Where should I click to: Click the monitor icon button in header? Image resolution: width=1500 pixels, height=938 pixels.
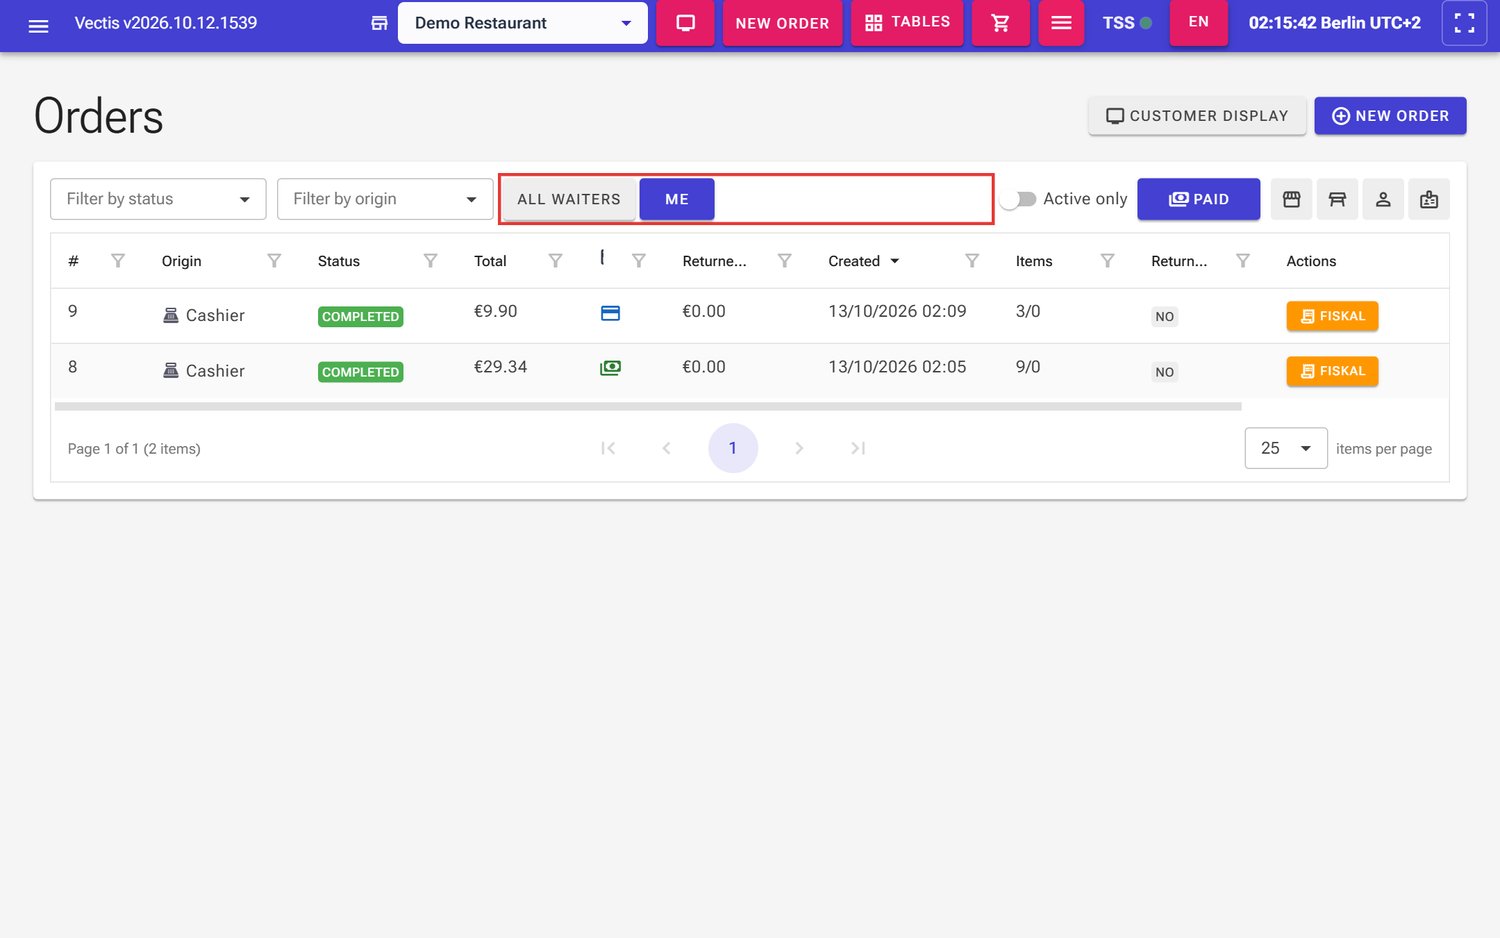click(x=685, y=23)
